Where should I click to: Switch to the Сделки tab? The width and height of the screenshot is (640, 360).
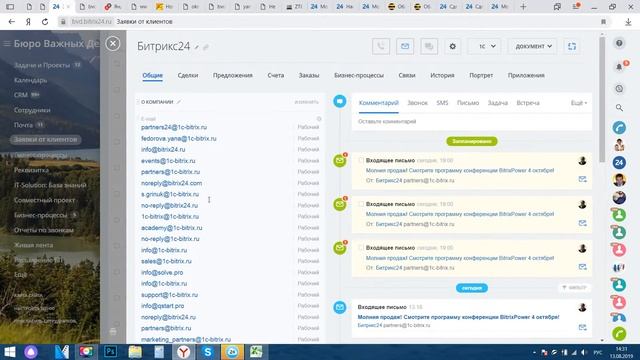pyautogui.click(x=188, y=76)
